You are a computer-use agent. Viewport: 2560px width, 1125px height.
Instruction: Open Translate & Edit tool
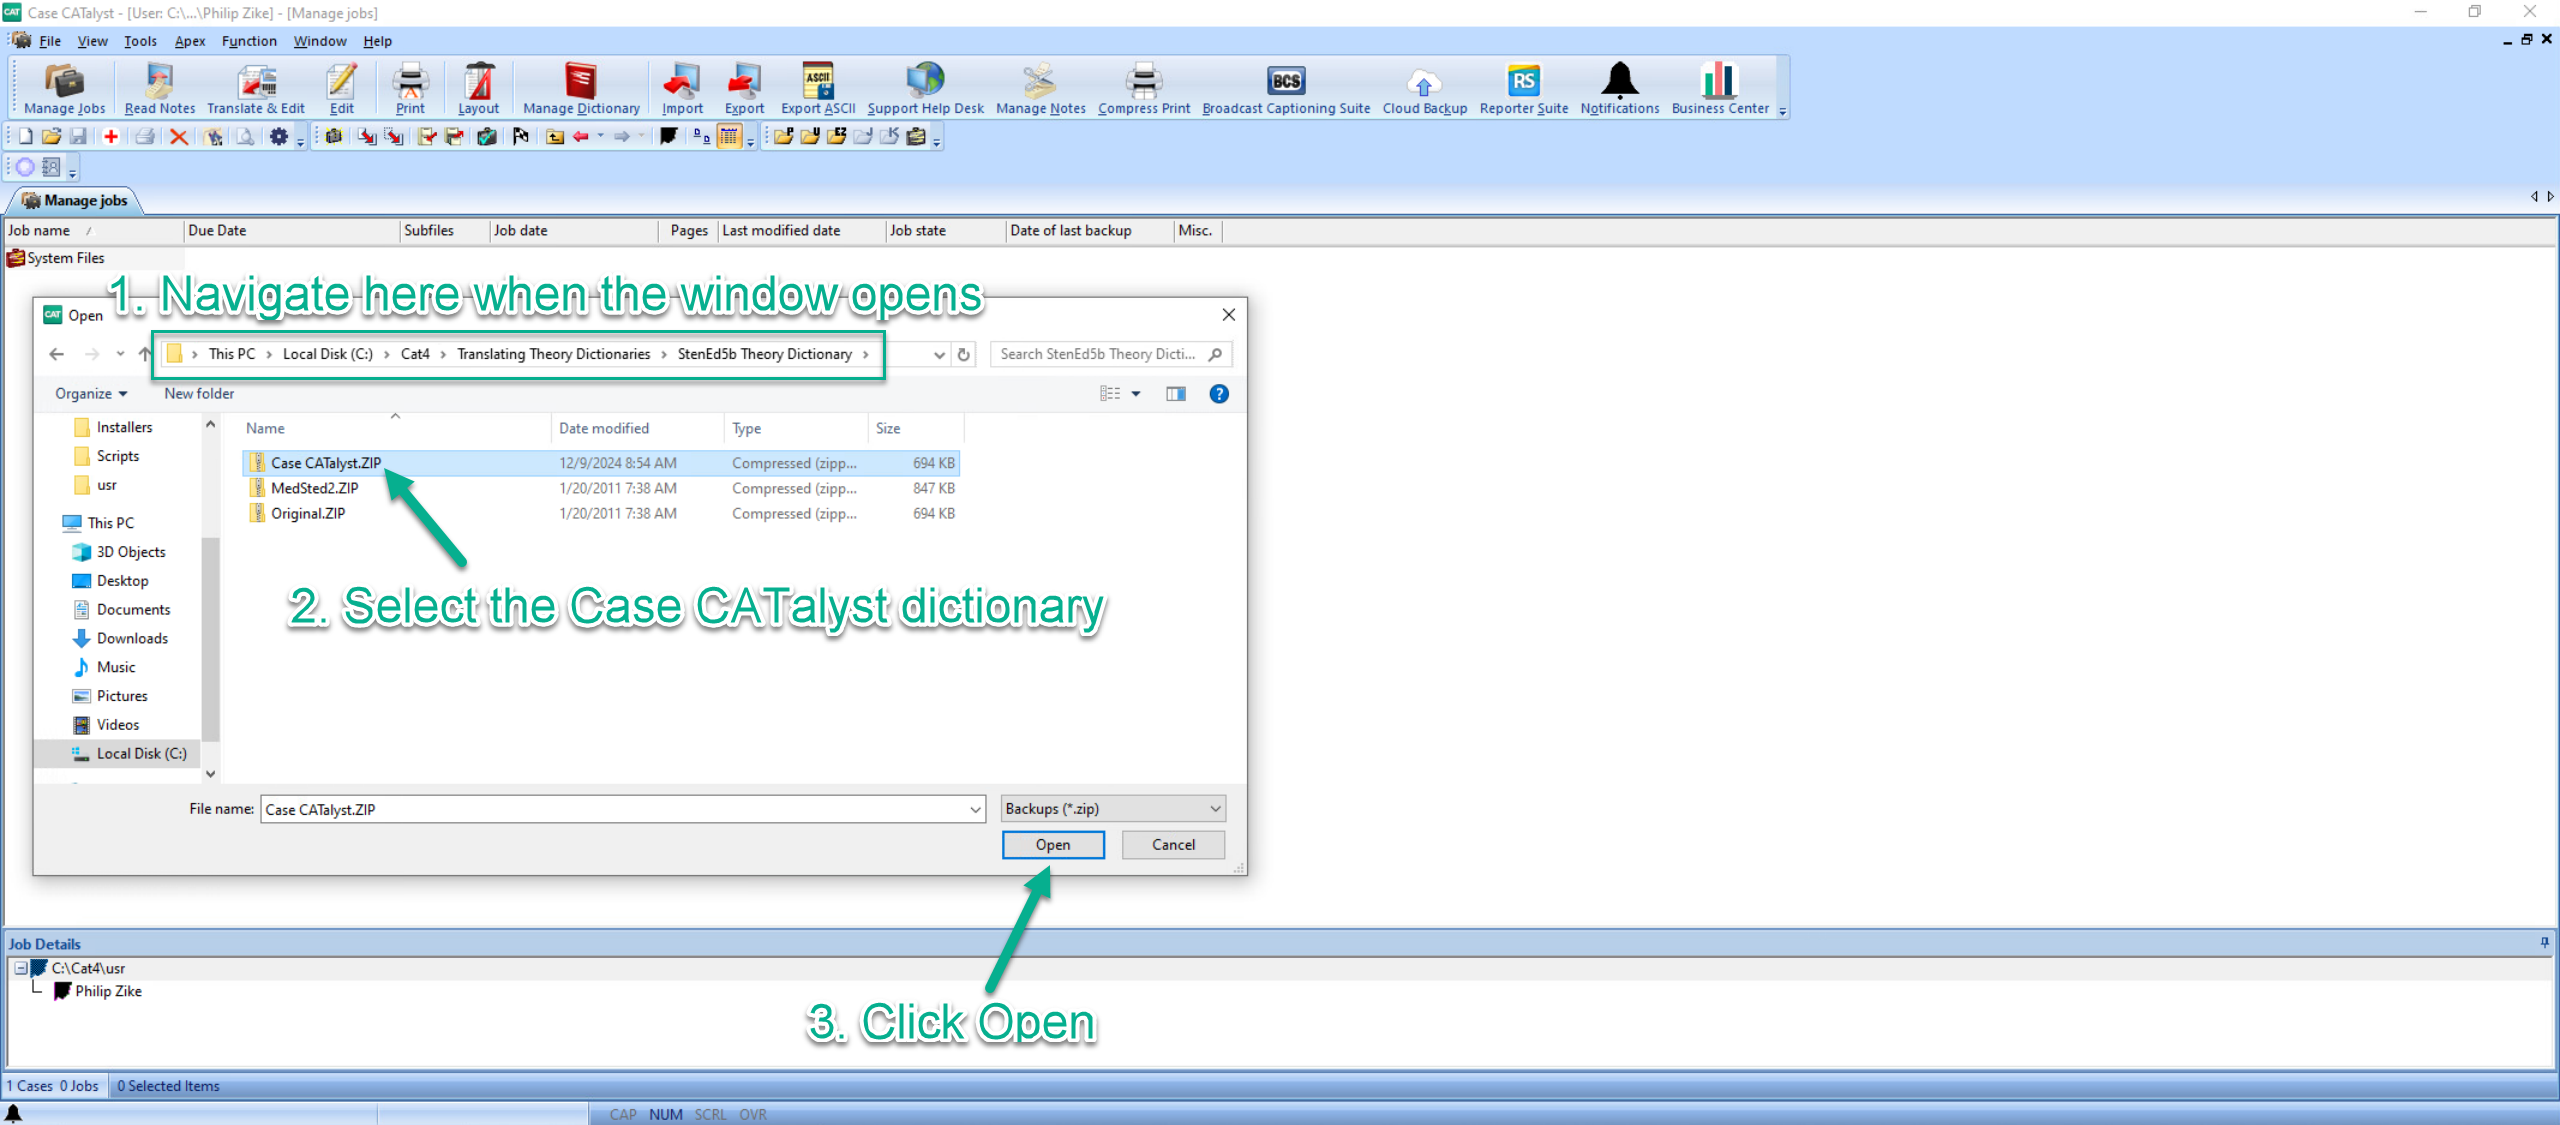tap(256, 89)
